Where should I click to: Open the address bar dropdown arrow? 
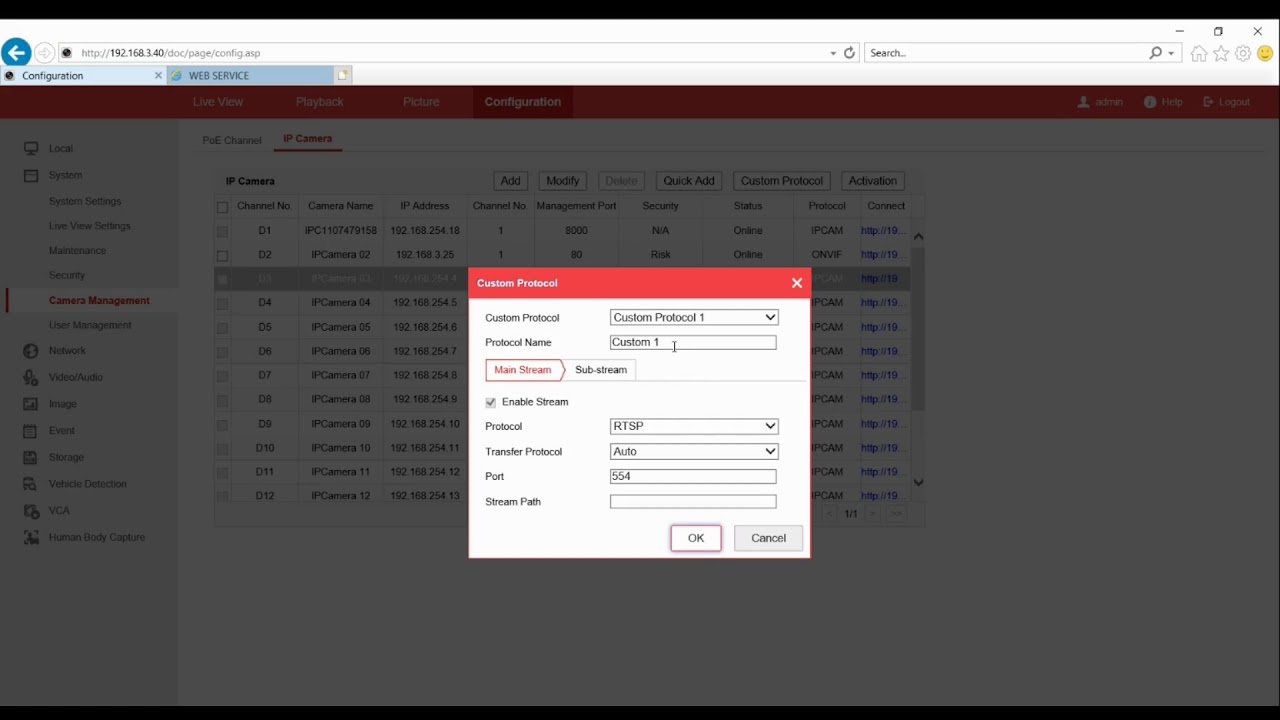coord(833,53)
